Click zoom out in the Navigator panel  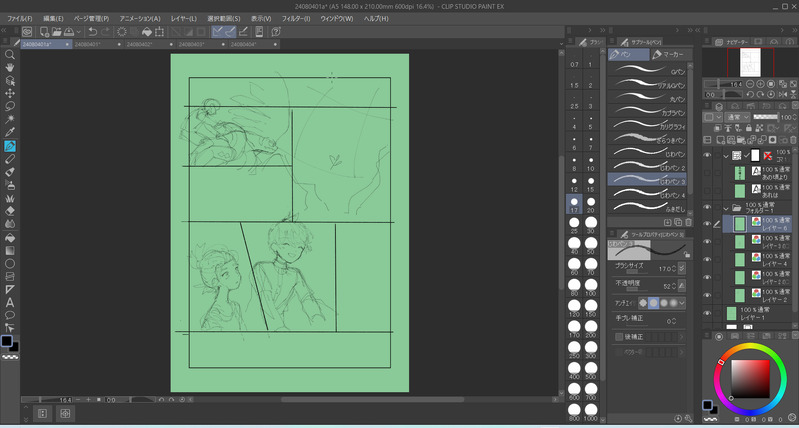(750, 84)
